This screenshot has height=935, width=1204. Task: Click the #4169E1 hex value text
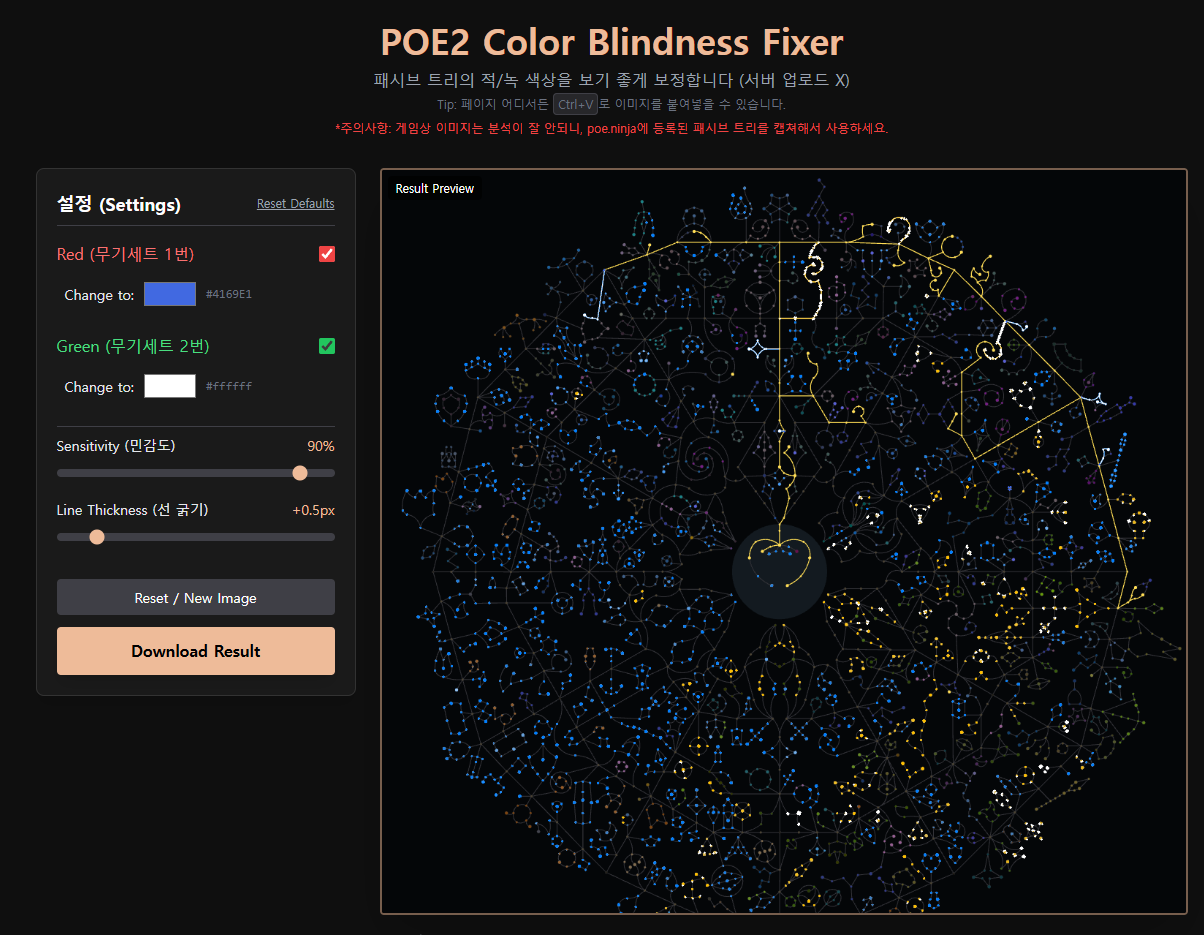(x=229, y=295)
